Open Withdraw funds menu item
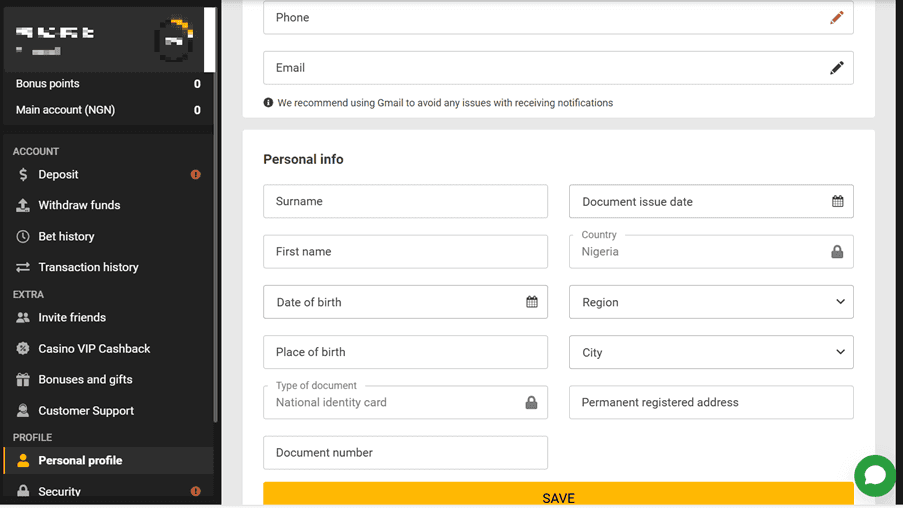This screenshot has height=508, width=903. [x=108, y=205]
